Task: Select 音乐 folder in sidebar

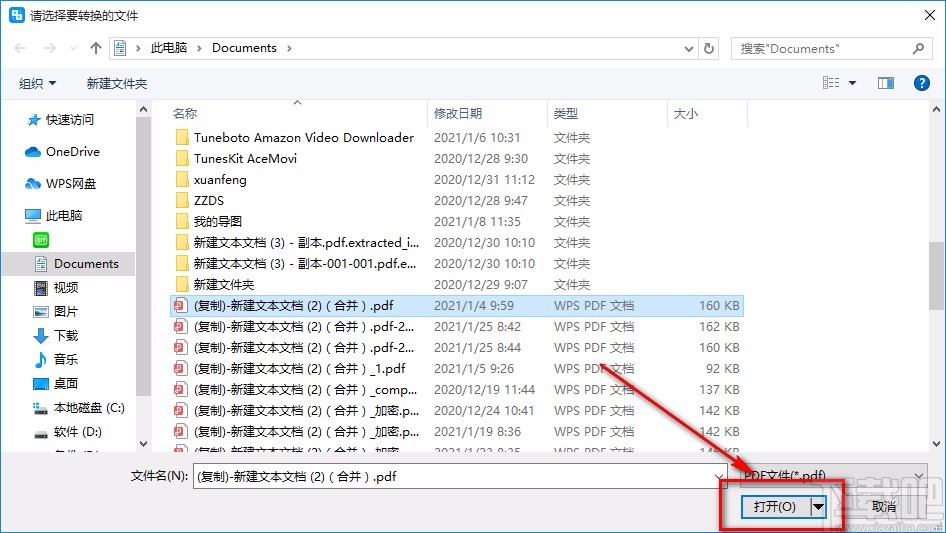Action: tap(56, 360)
